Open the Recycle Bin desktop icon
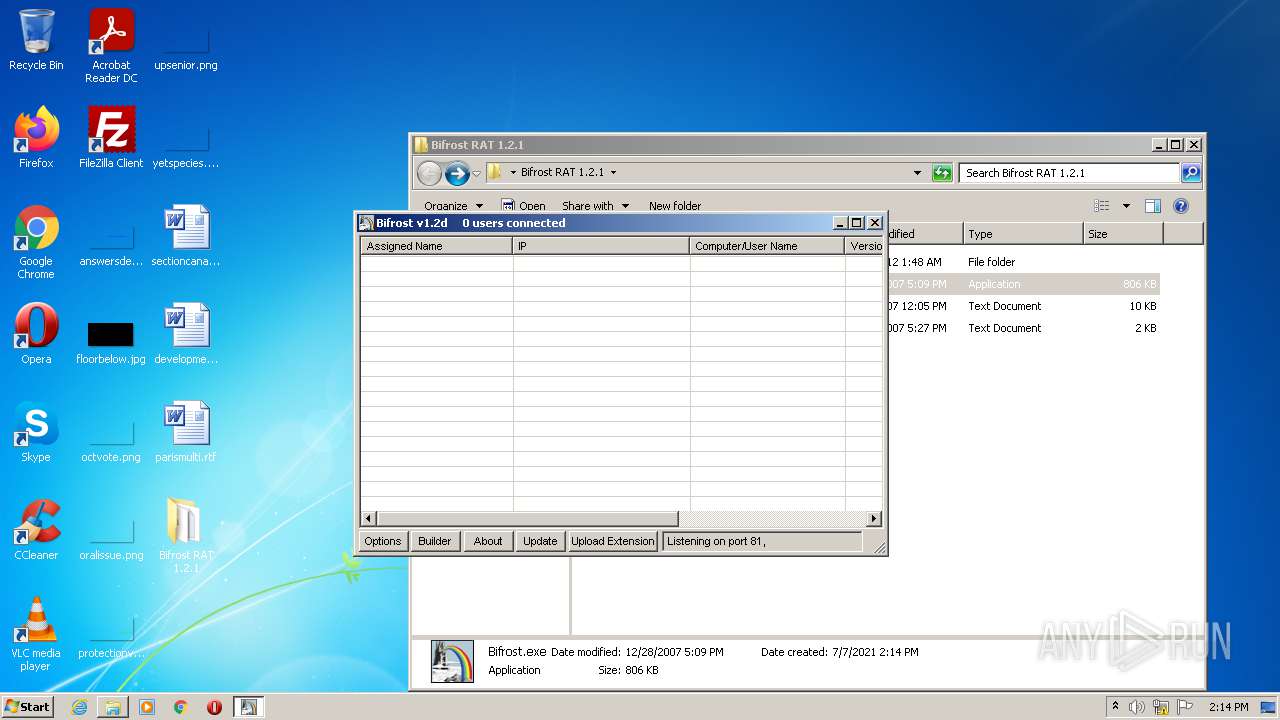 [36, 40]
